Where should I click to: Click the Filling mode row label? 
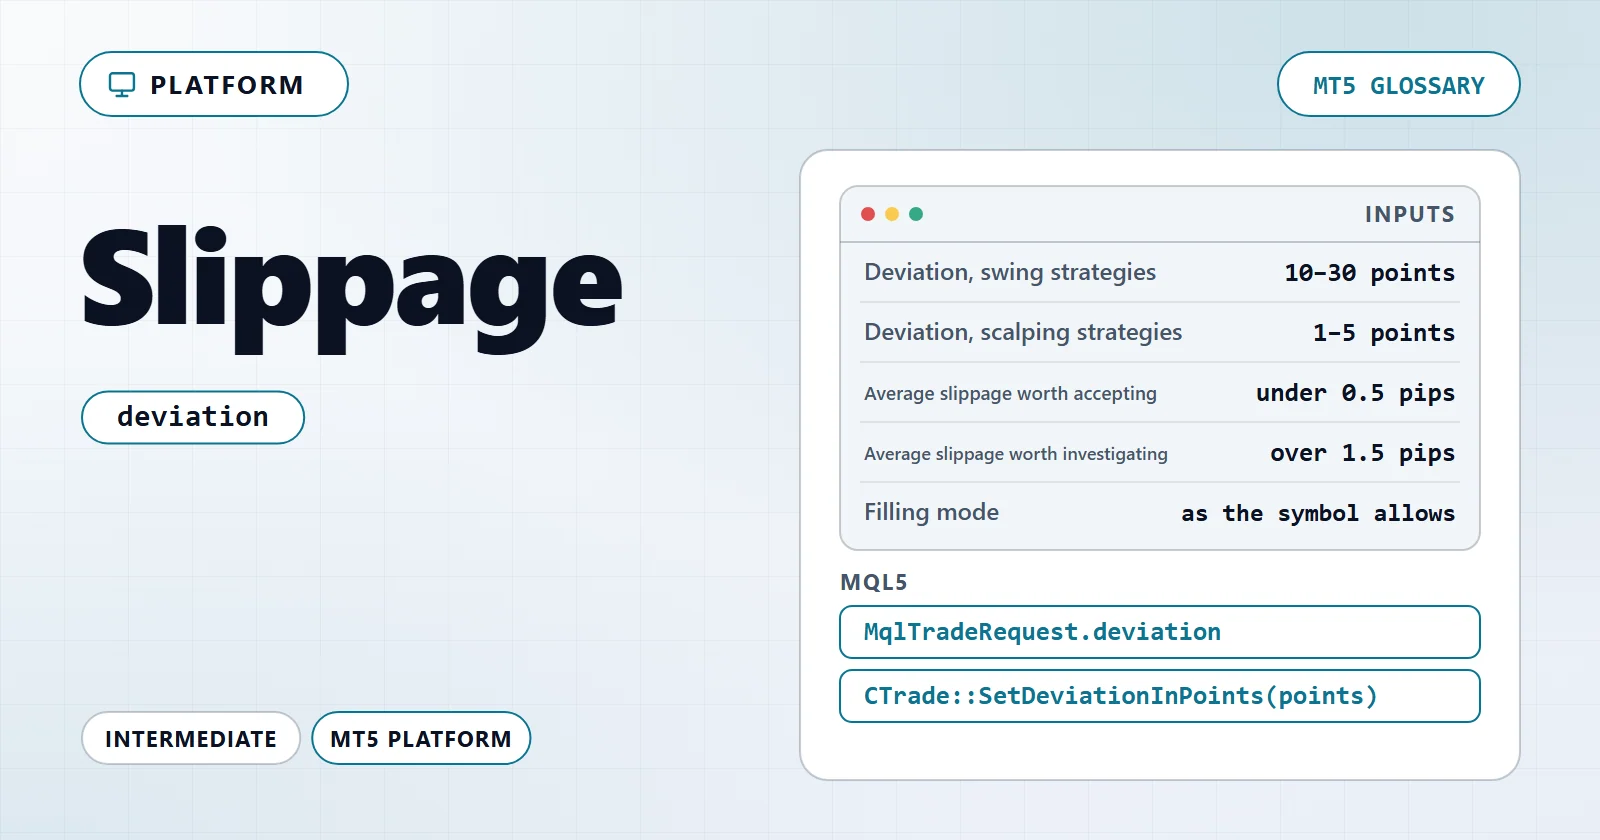pos(931,512)
